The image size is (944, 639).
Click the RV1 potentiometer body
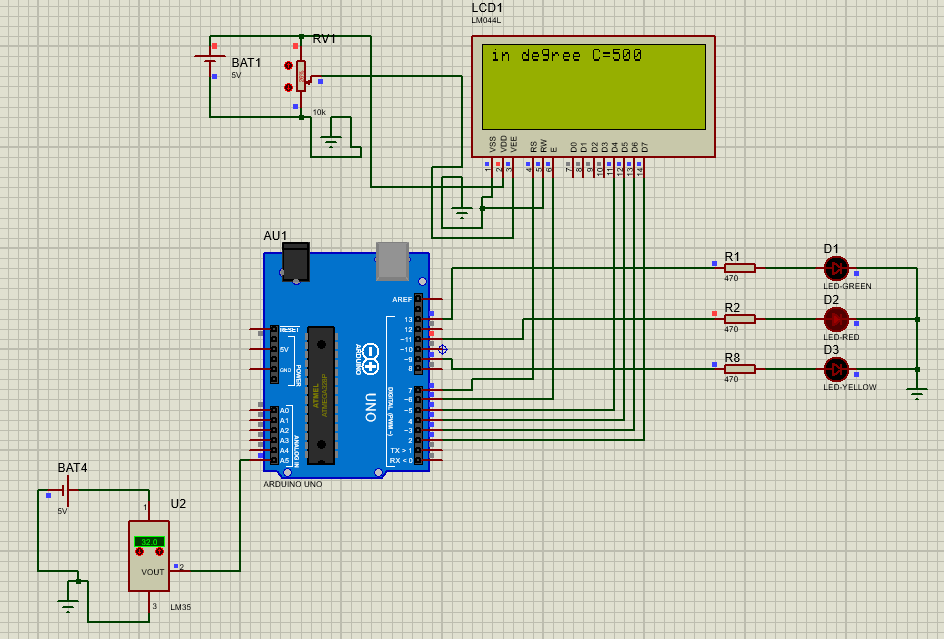click(301, 76)
